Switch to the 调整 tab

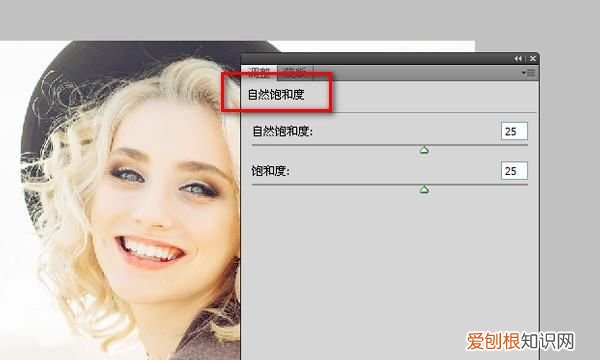tap(259, 72)
